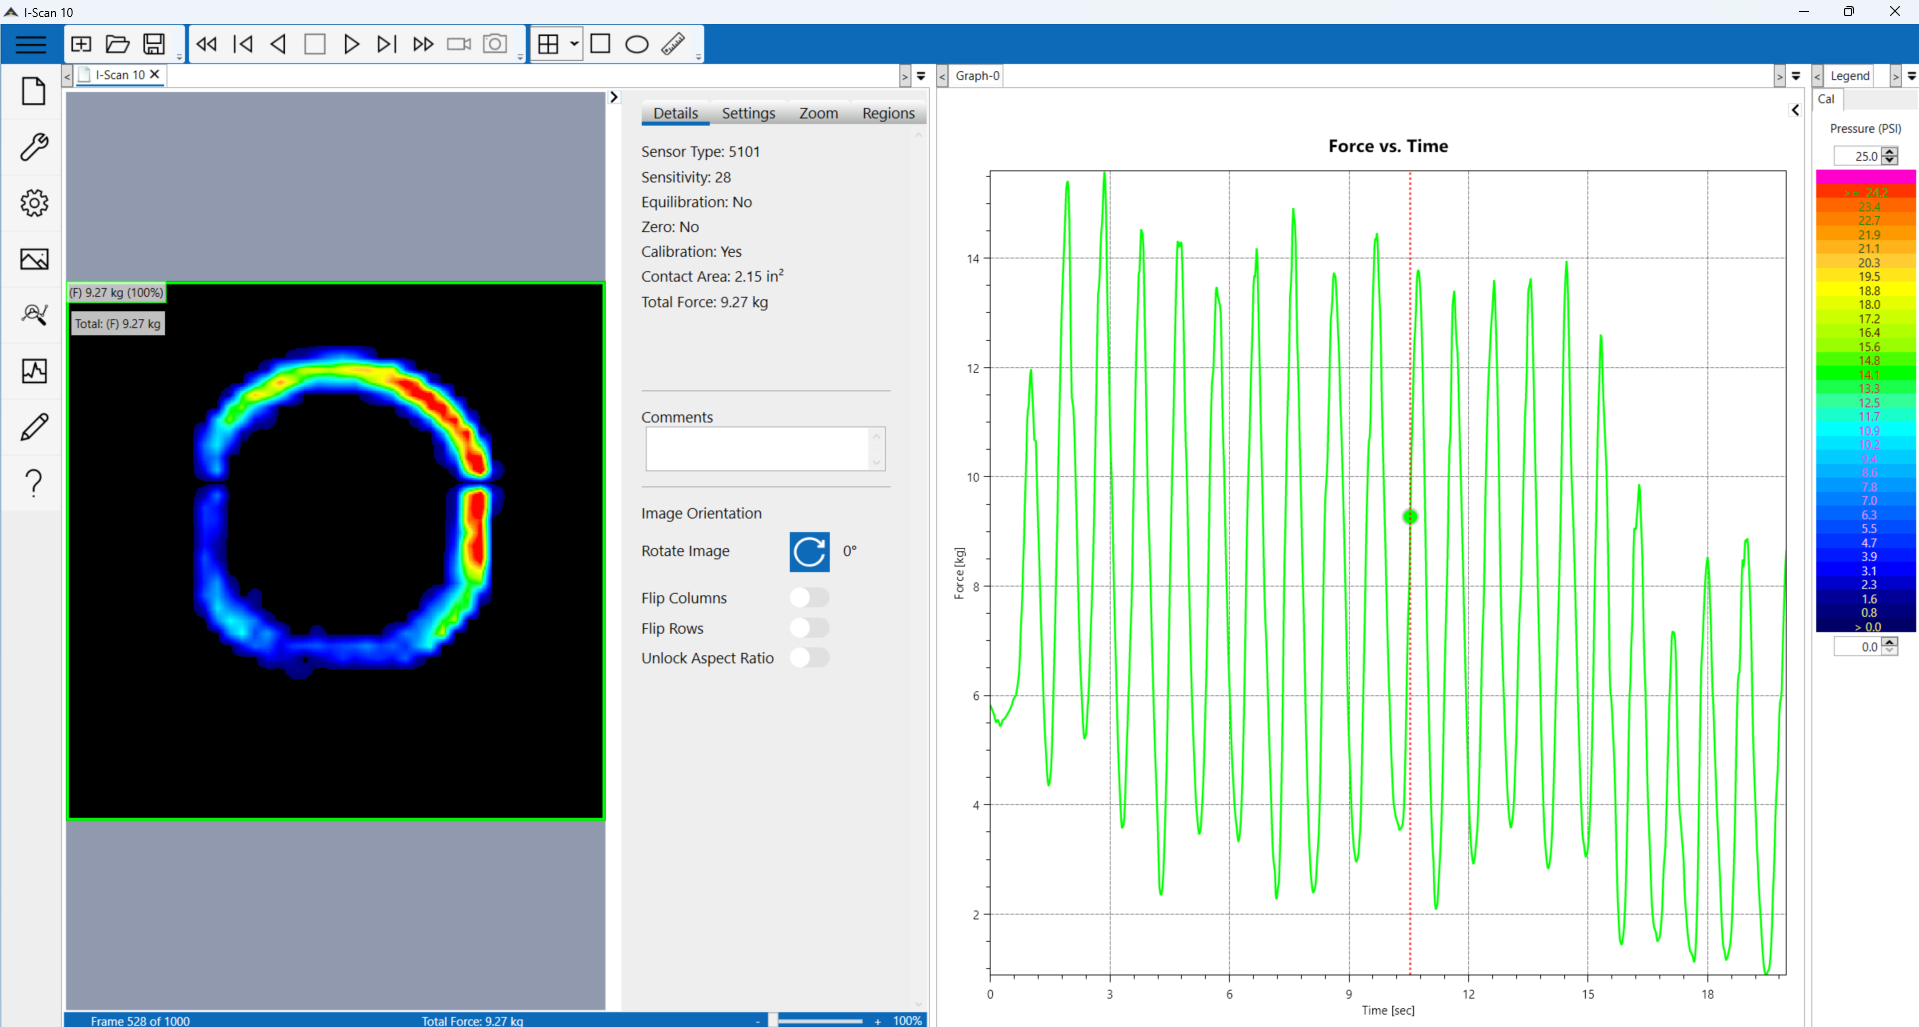
Task: Toggle Unlock Aspect Ratio switch
Action: click(x=809, y=658)
